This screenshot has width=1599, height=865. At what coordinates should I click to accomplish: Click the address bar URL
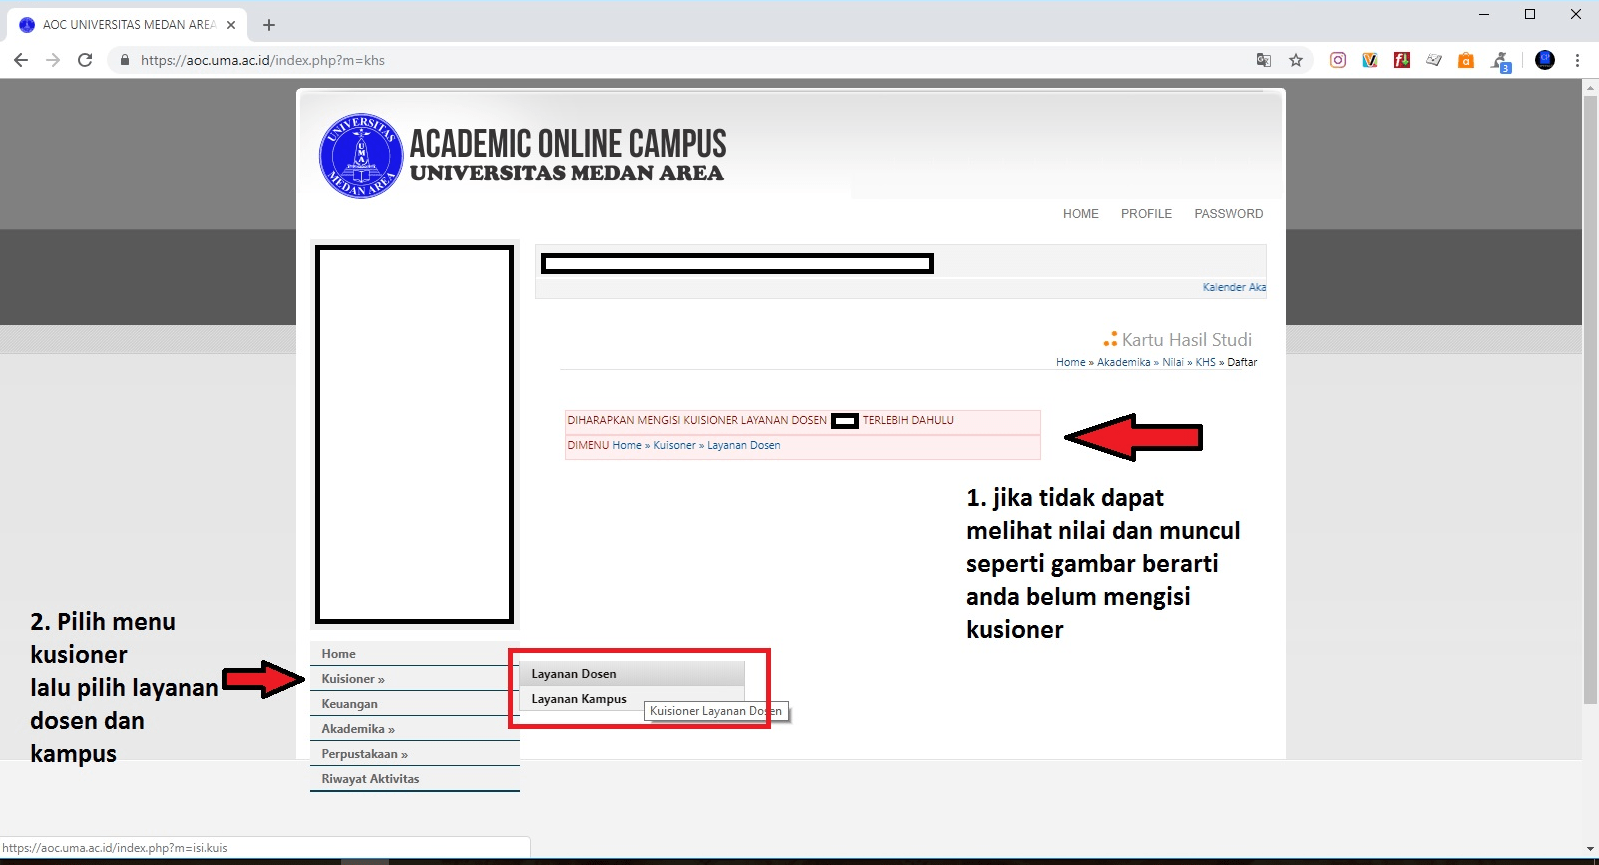click(x=263, y=60)
